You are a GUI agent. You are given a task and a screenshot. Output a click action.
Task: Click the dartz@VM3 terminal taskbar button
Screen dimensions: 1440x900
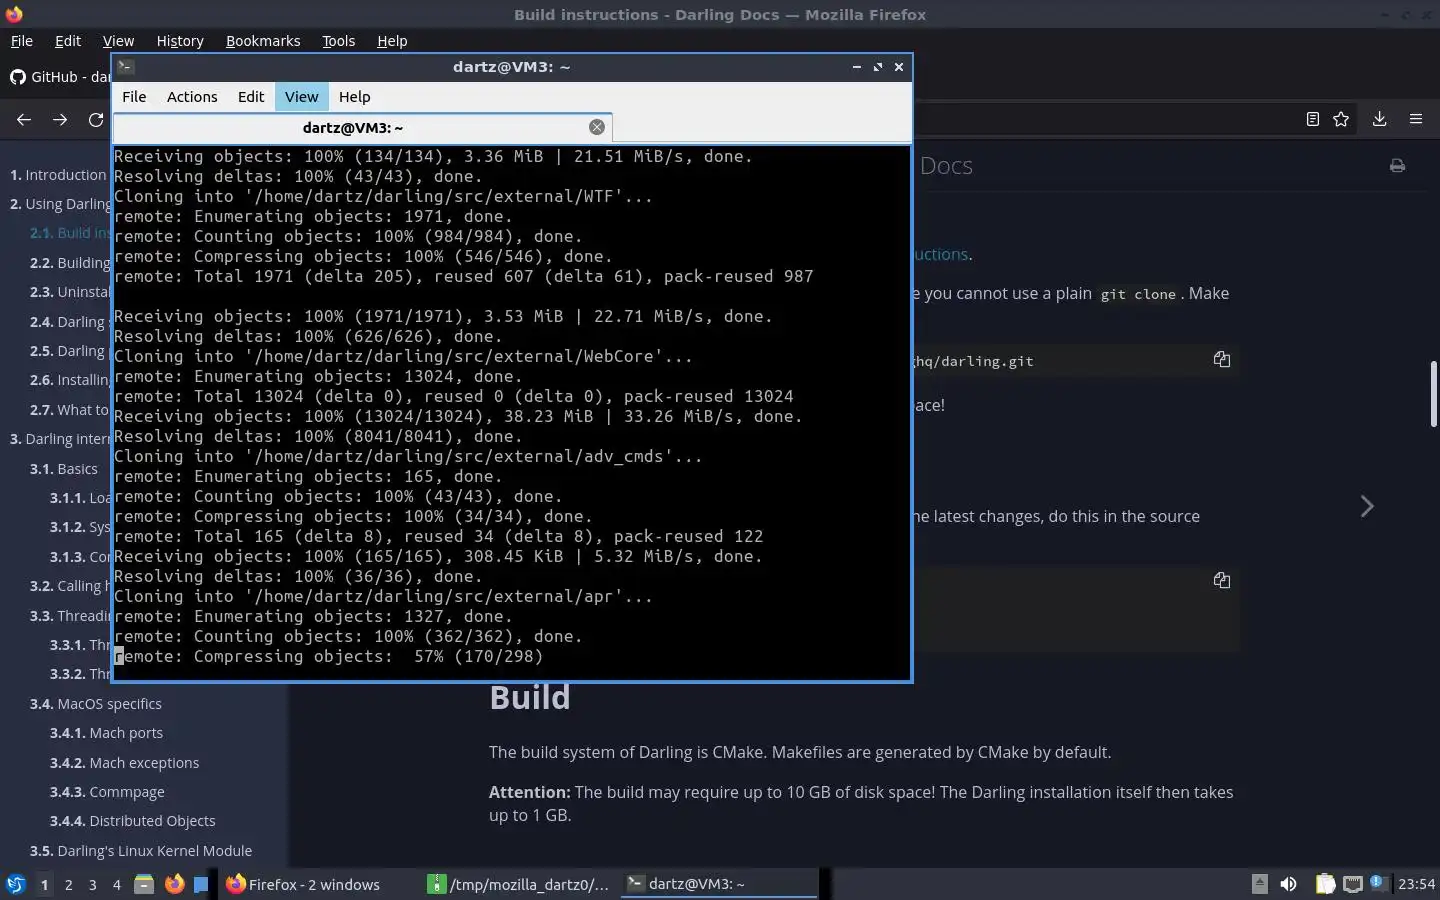coord(719,884)
